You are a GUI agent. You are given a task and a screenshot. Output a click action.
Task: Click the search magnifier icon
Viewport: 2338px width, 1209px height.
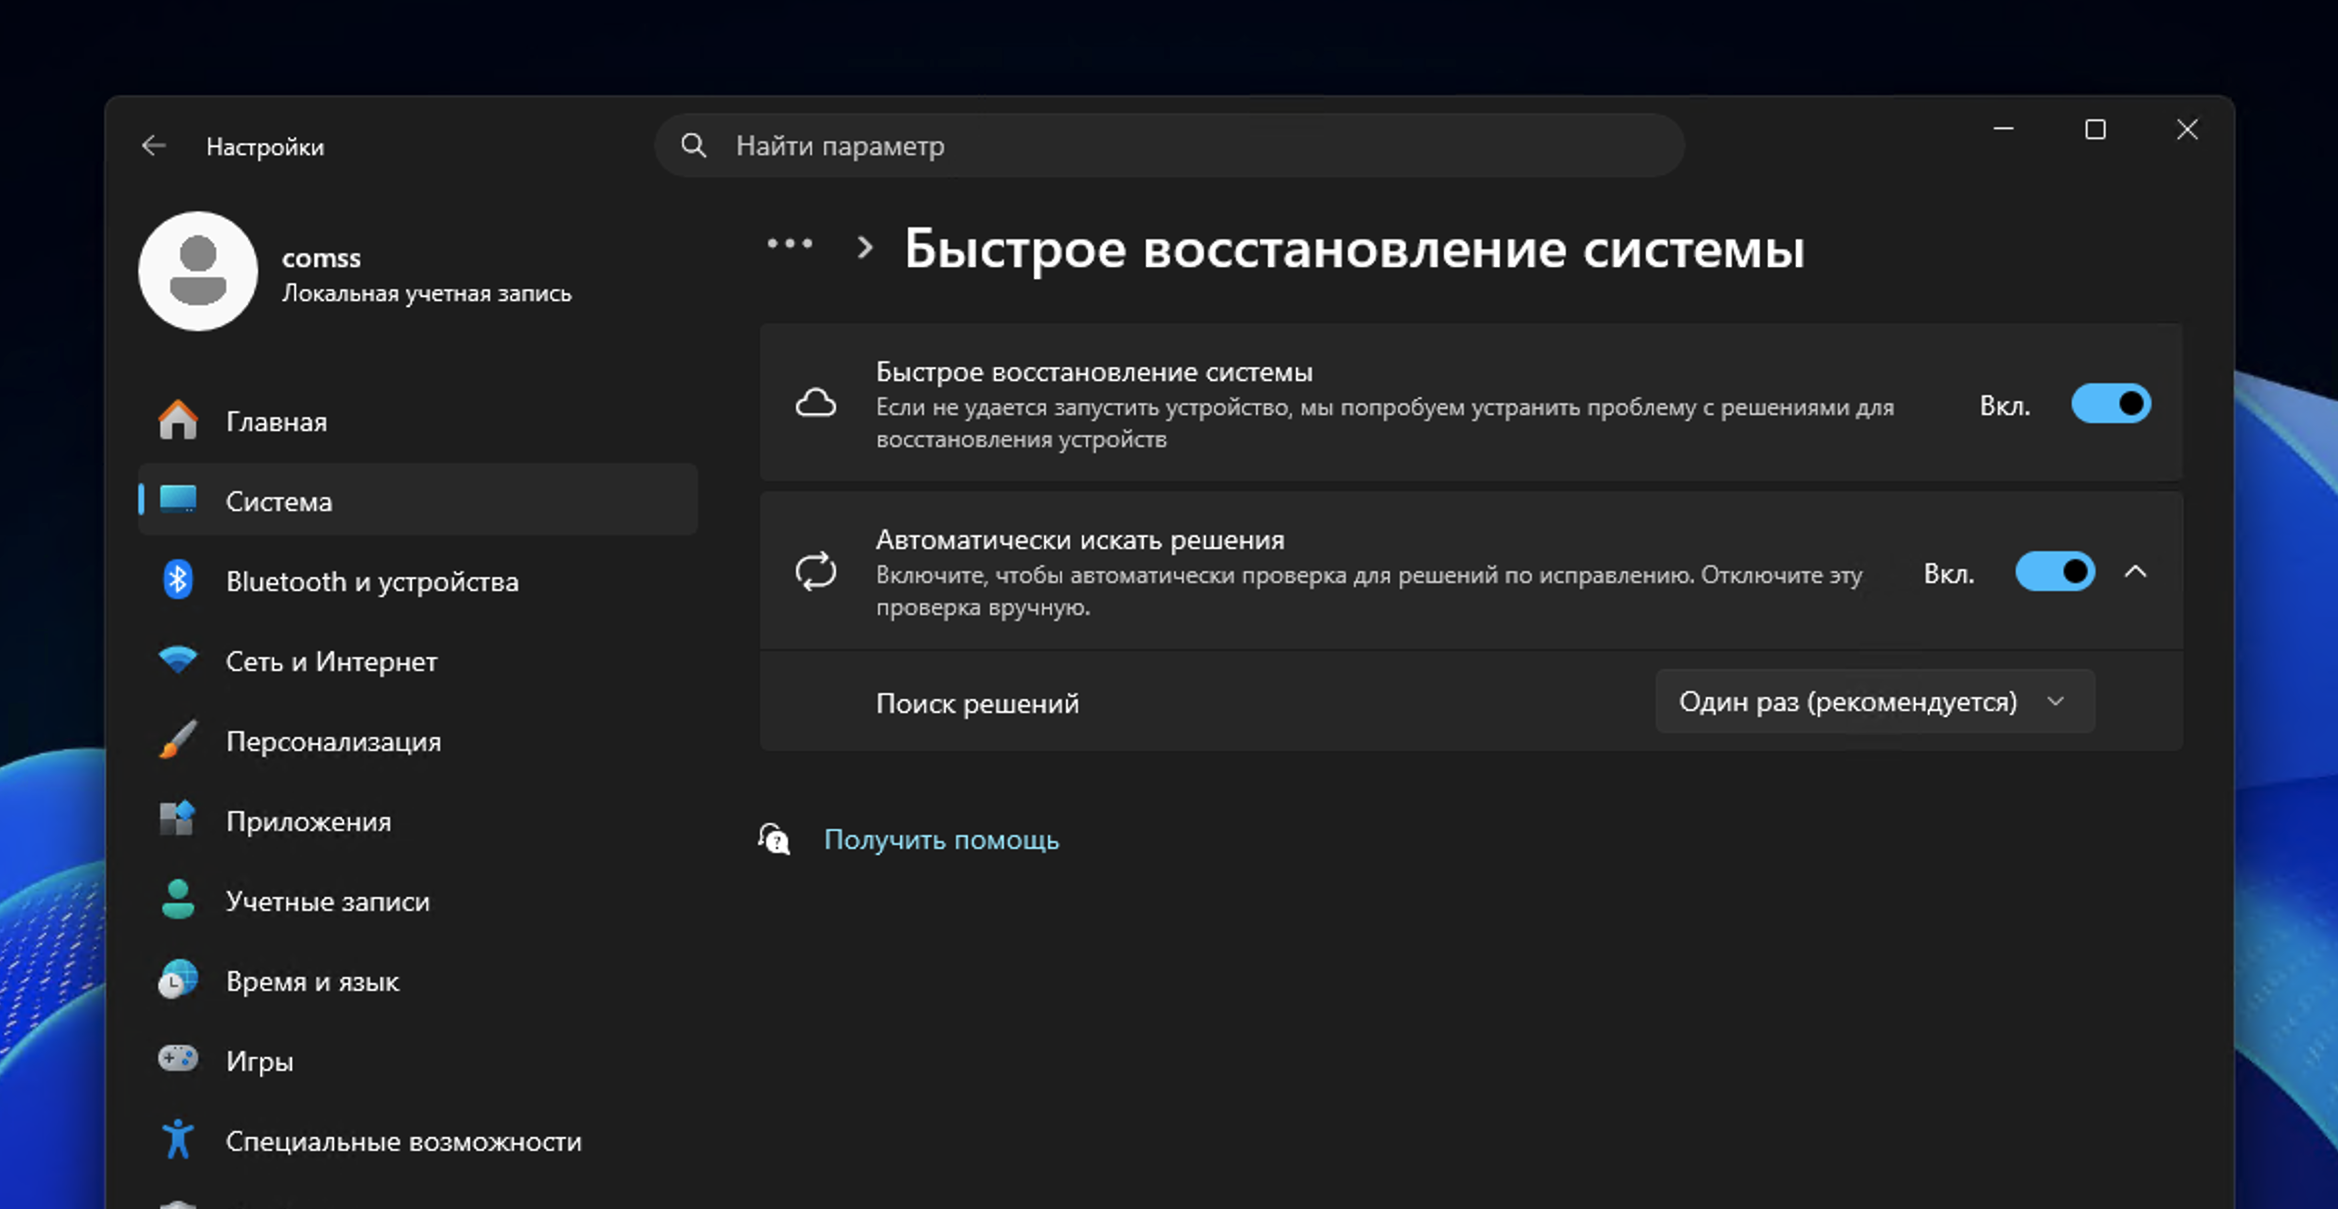693,146
